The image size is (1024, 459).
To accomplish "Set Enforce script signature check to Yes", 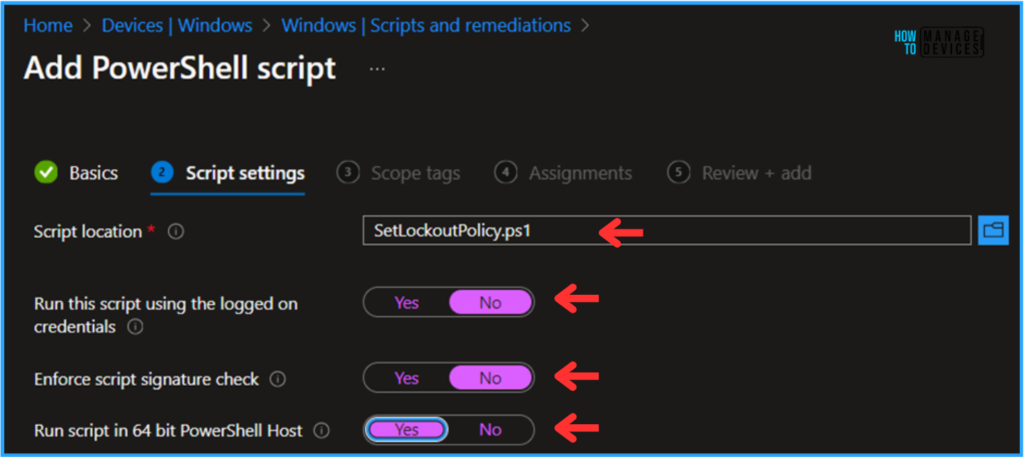I will 406,378.
